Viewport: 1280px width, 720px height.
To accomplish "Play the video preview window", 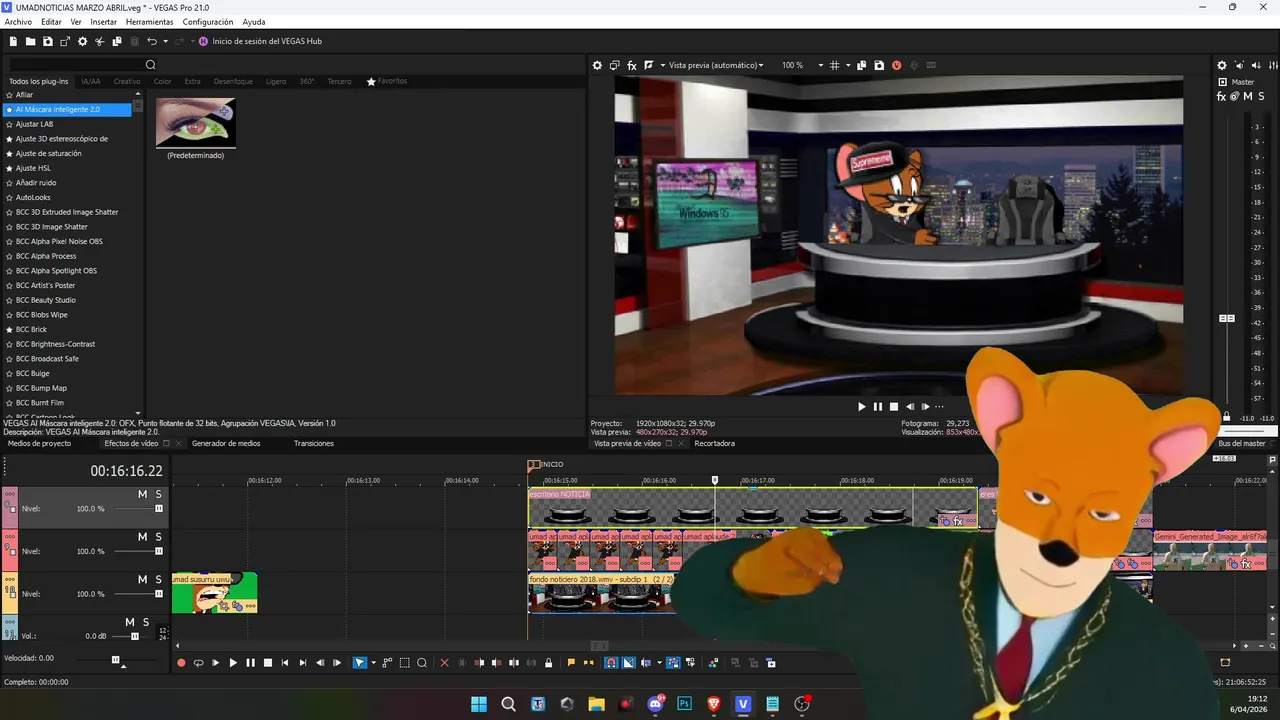I will (862, 407).
